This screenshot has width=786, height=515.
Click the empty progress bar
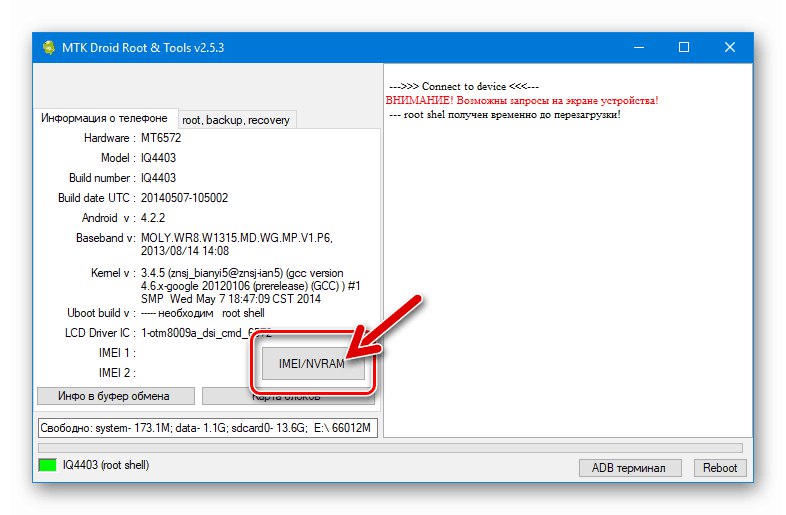[390, 447]
